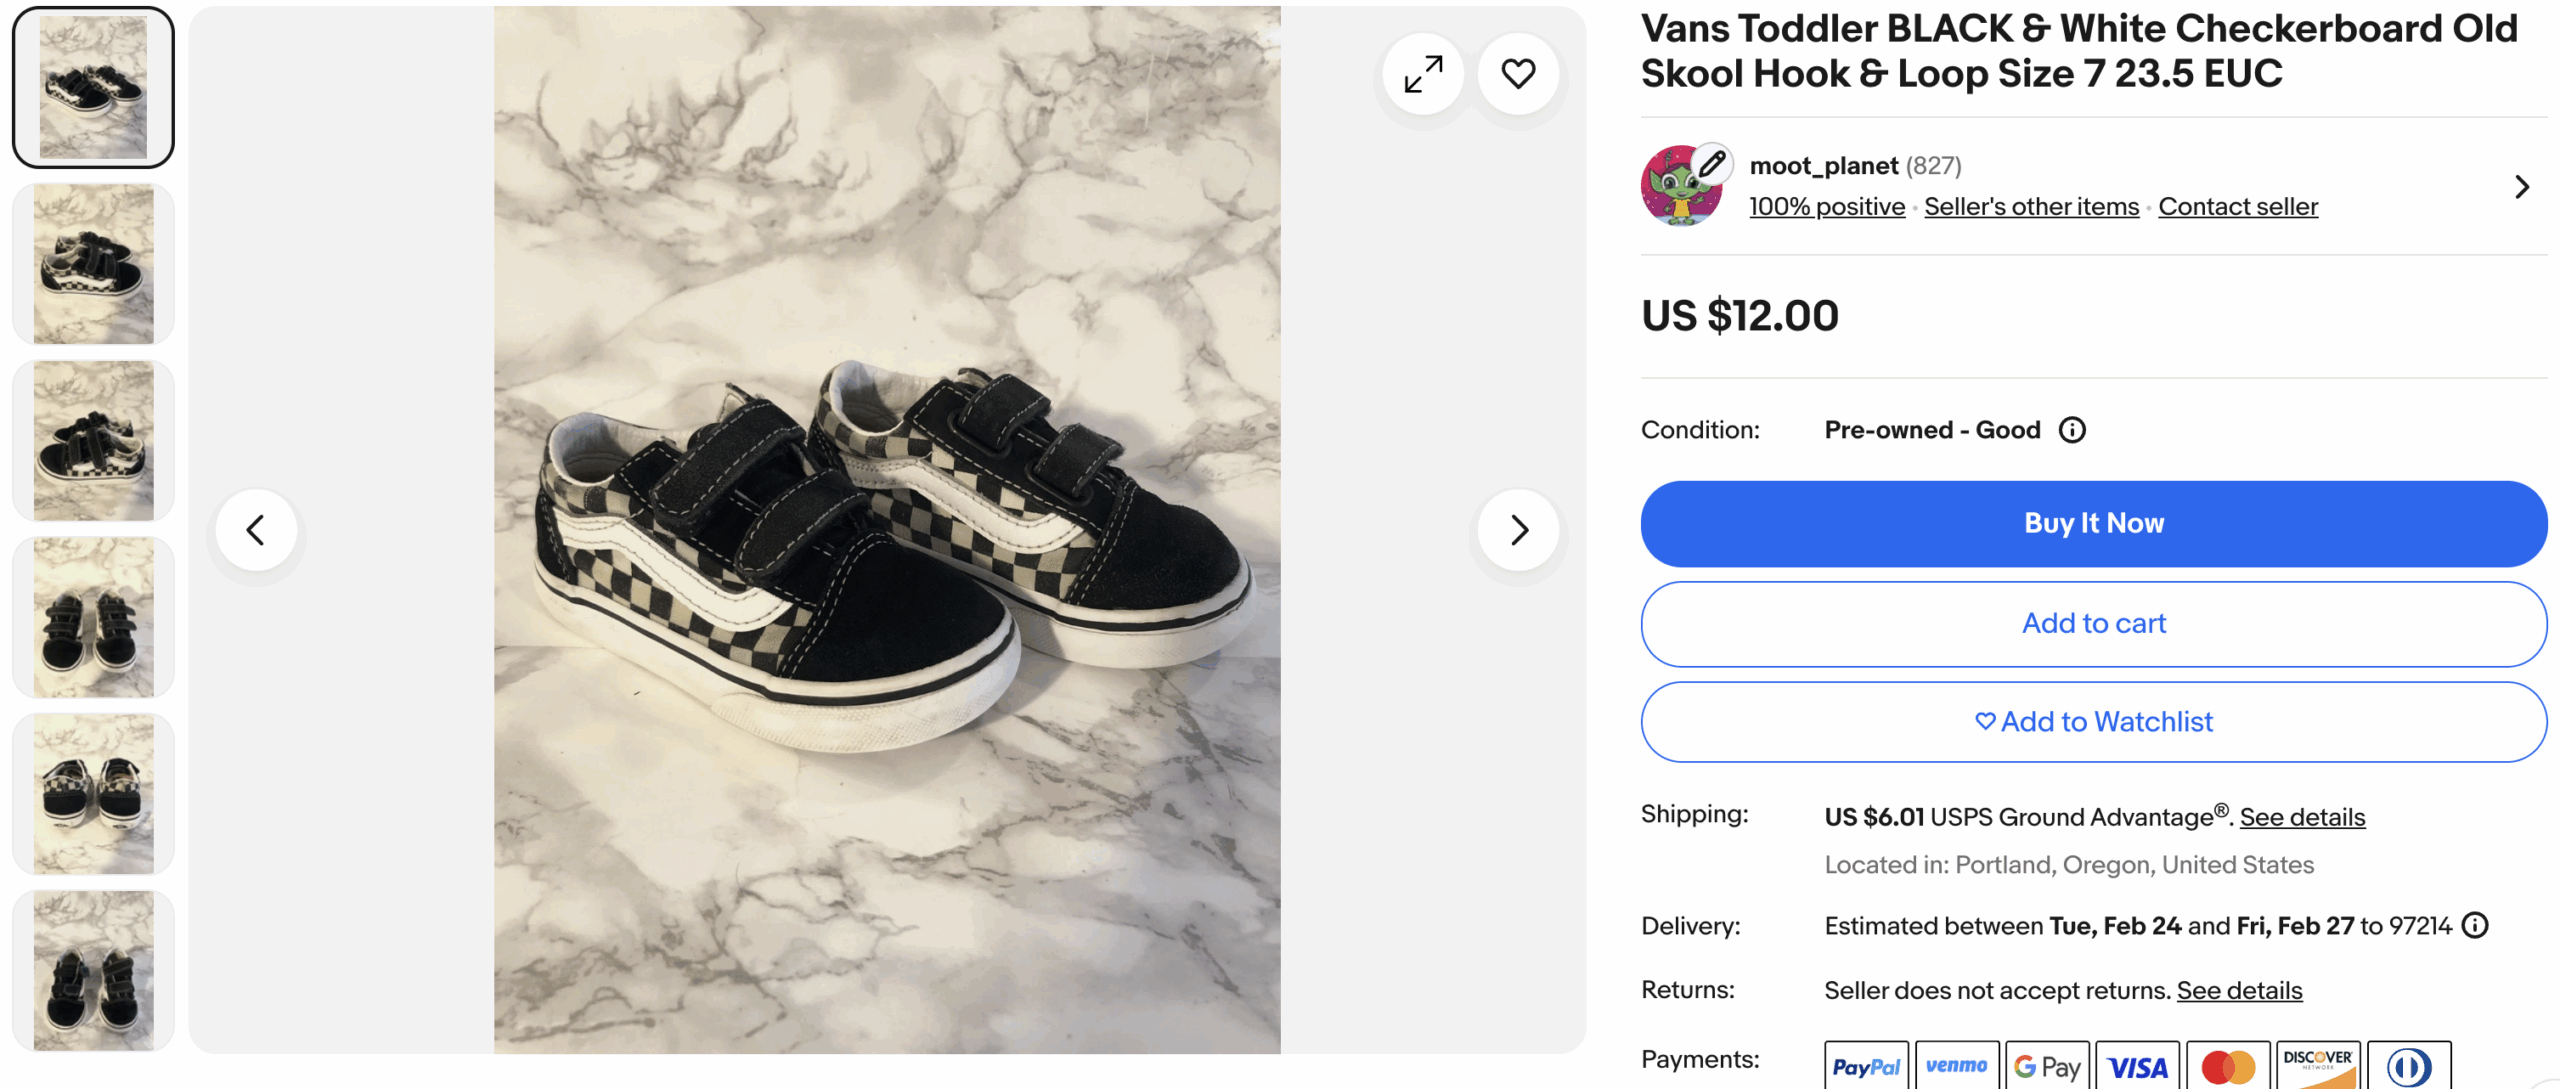Open the 100% positive feedback link

click(1827, 207)
